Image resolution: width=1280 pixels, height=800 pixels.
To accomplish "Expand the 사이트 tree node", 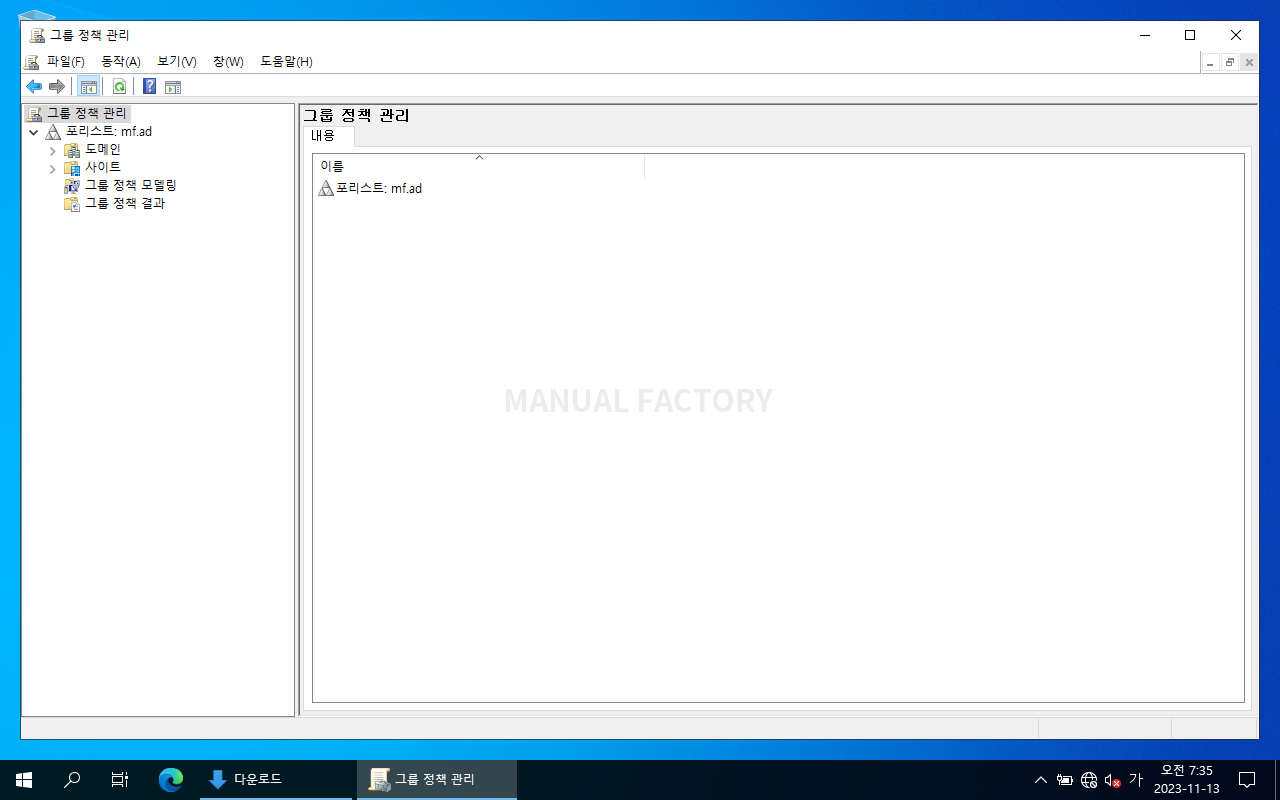I will pyautogui.click(x=53, y=168).
